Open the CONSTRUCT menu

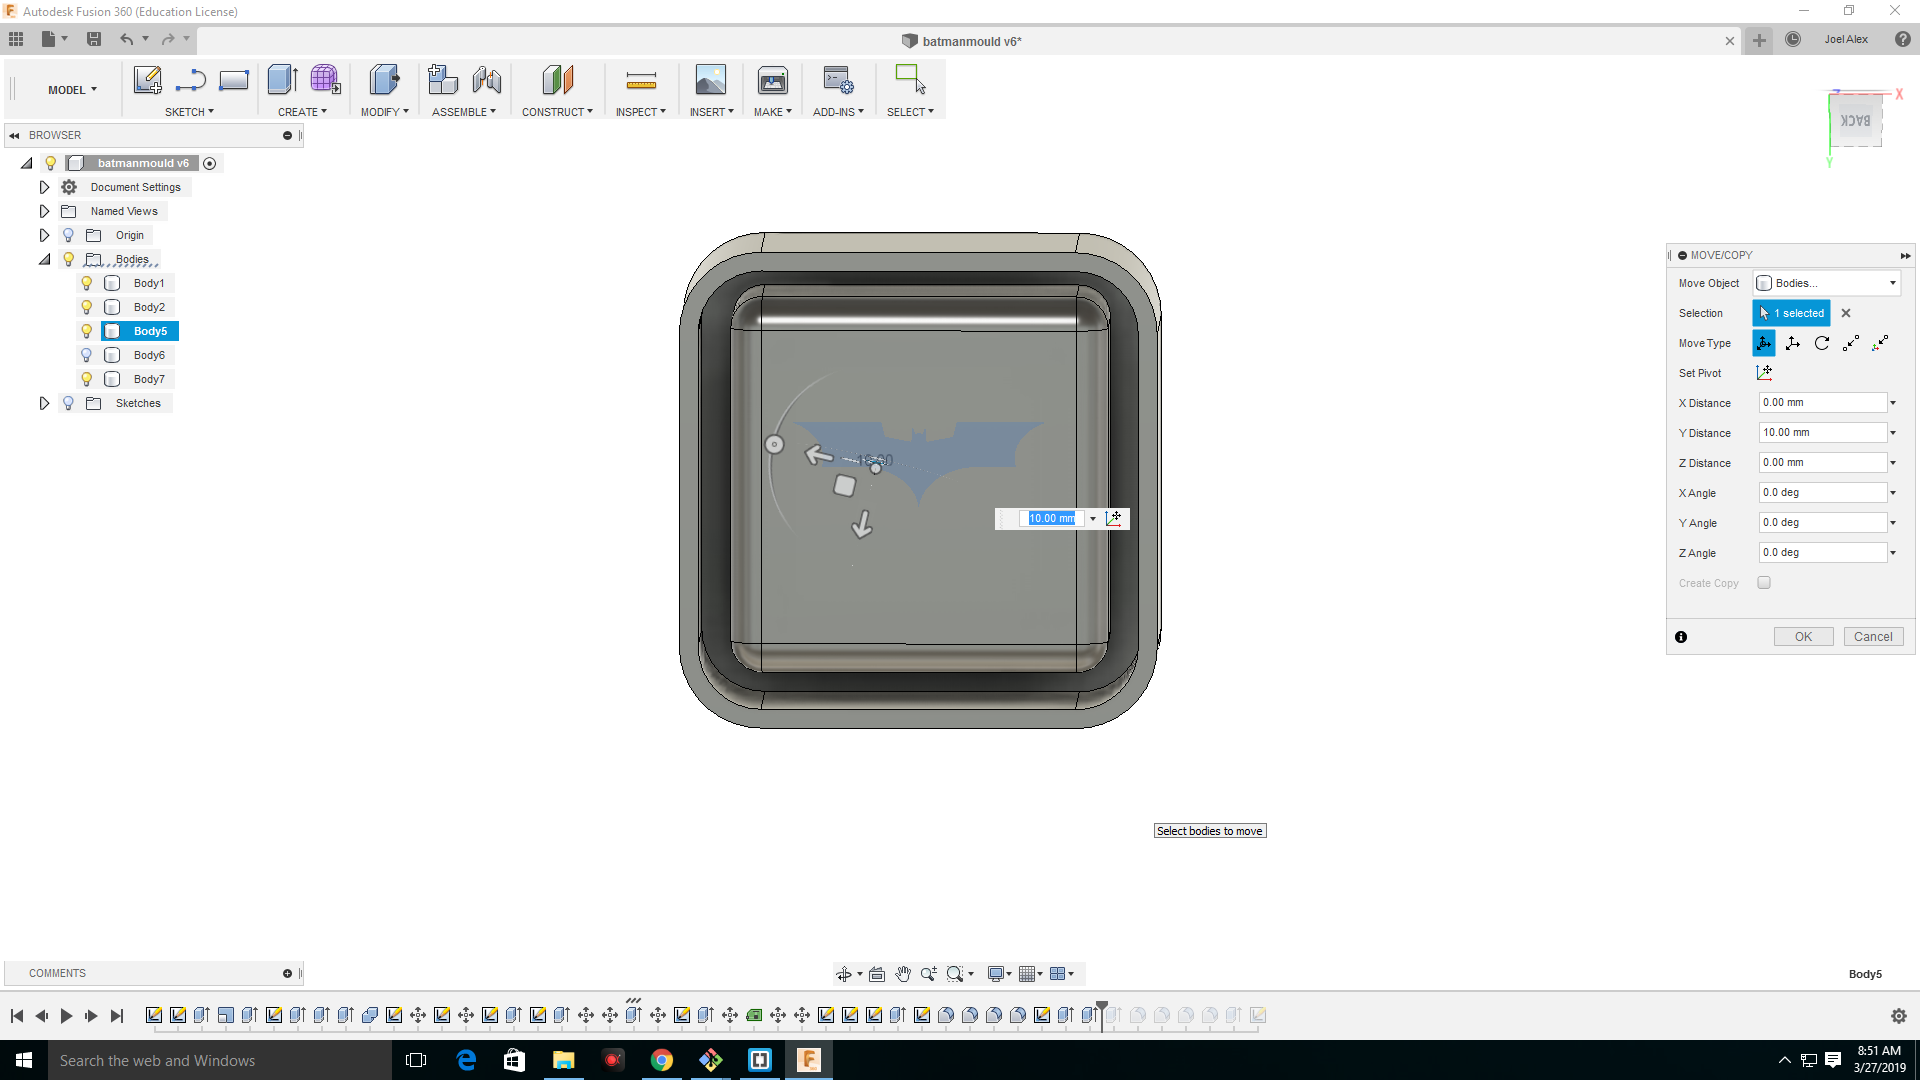point(556,112)
